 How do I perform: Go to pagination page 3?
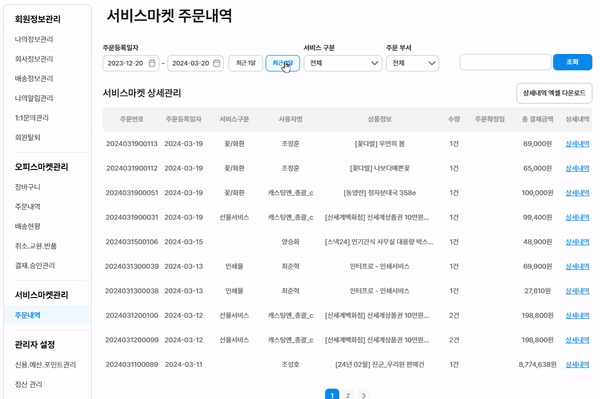click(x=364, y=395)
